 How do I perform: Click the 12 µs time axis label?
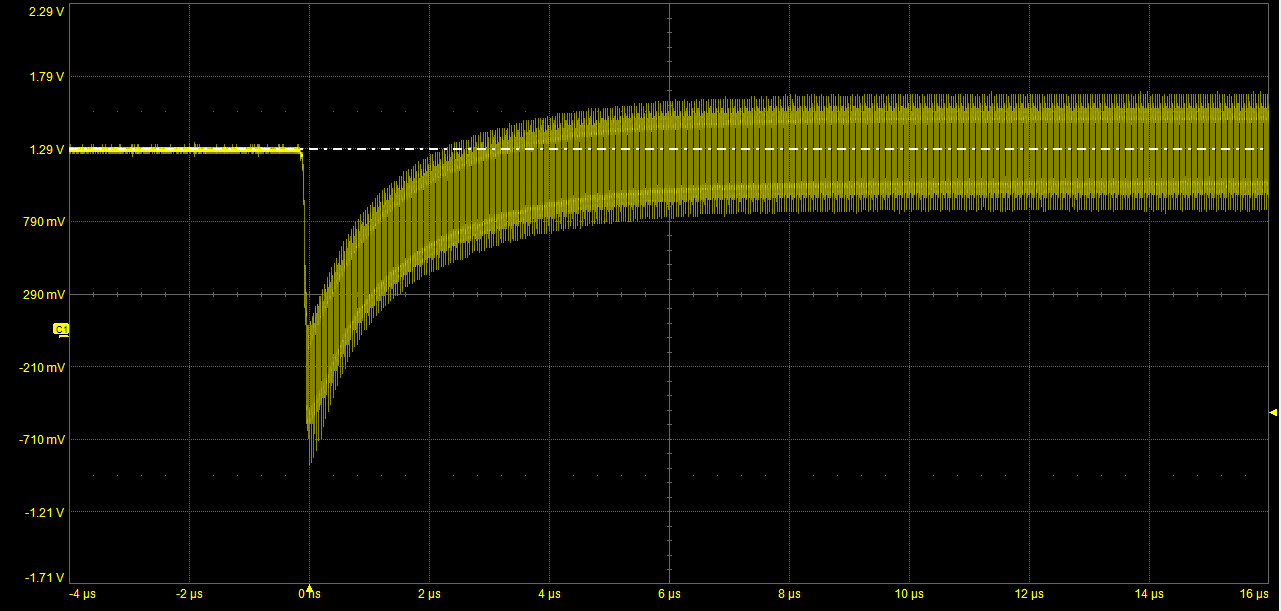pos(1030,595)
